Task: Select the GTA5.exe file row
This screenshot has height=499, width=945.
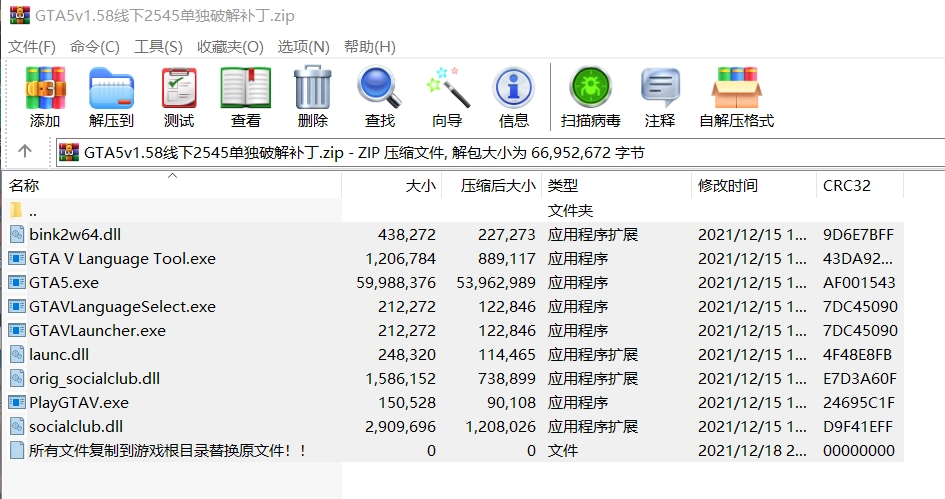Action: pos(64,282)
